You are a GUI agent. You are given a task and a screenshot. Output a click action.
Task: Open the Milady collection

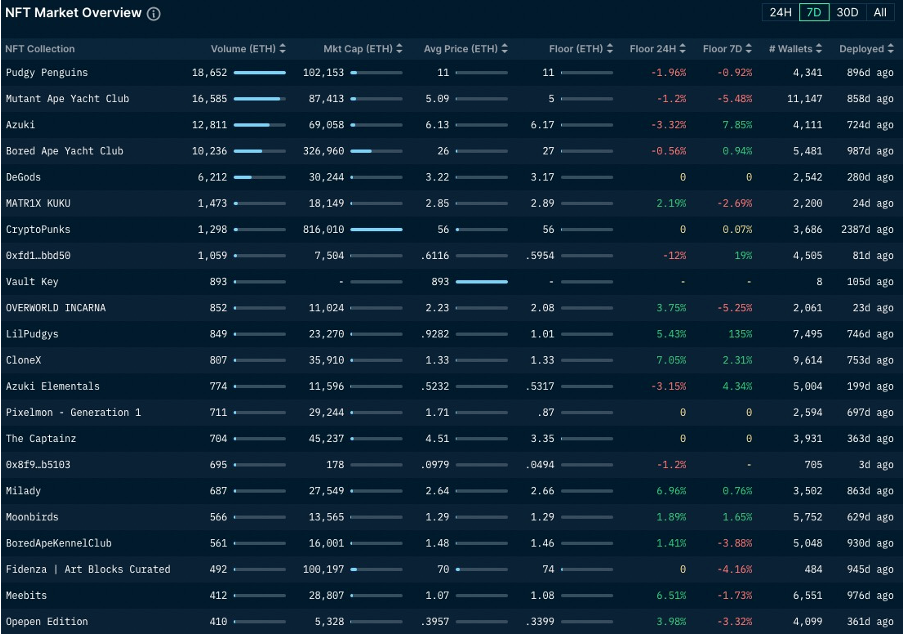click(x=23, y=491)
